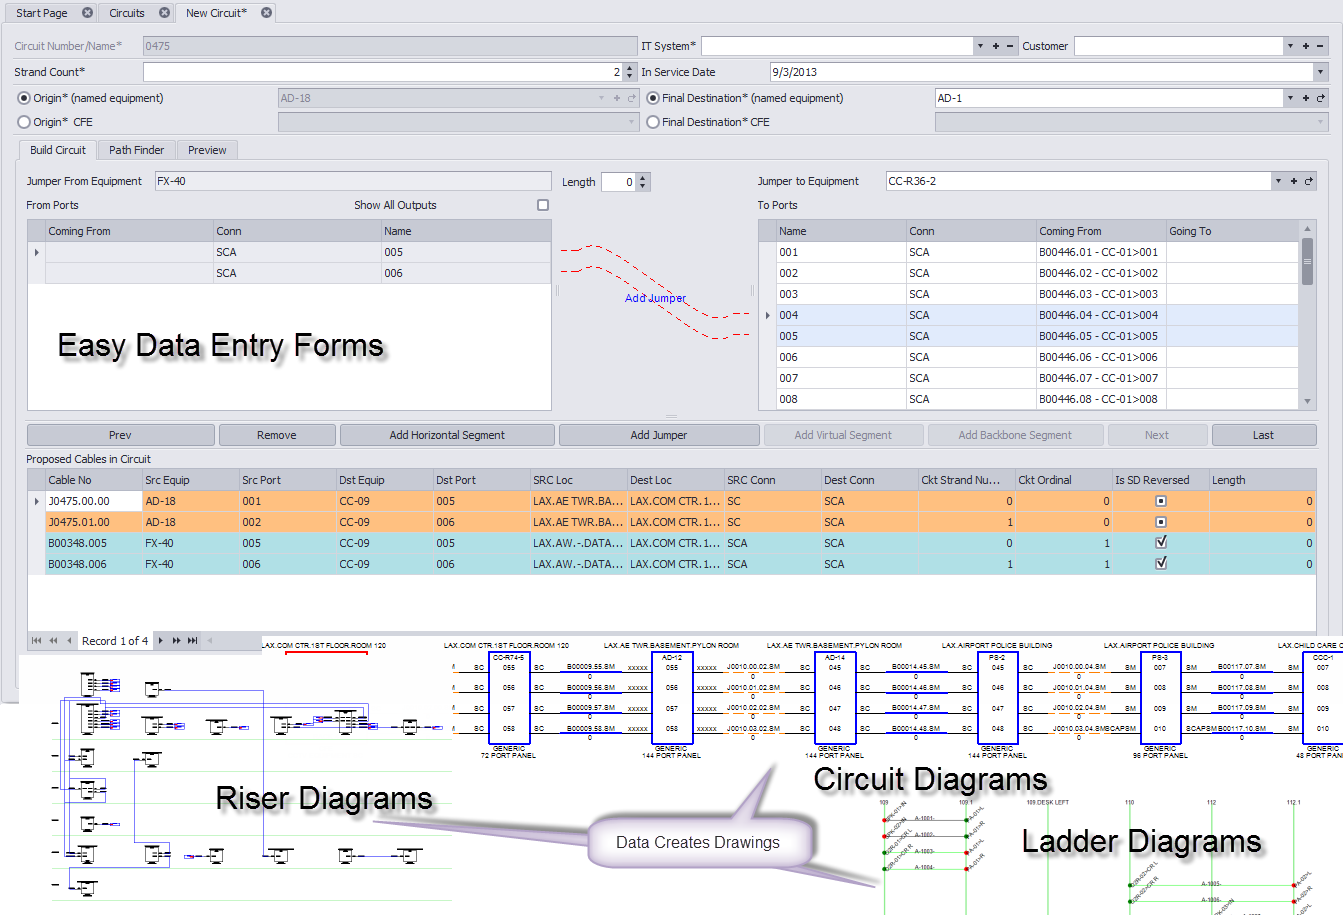Enable the Show All Outputs checkbox
The width and height of the screenshot is (1343, 915).
[542, 204]
